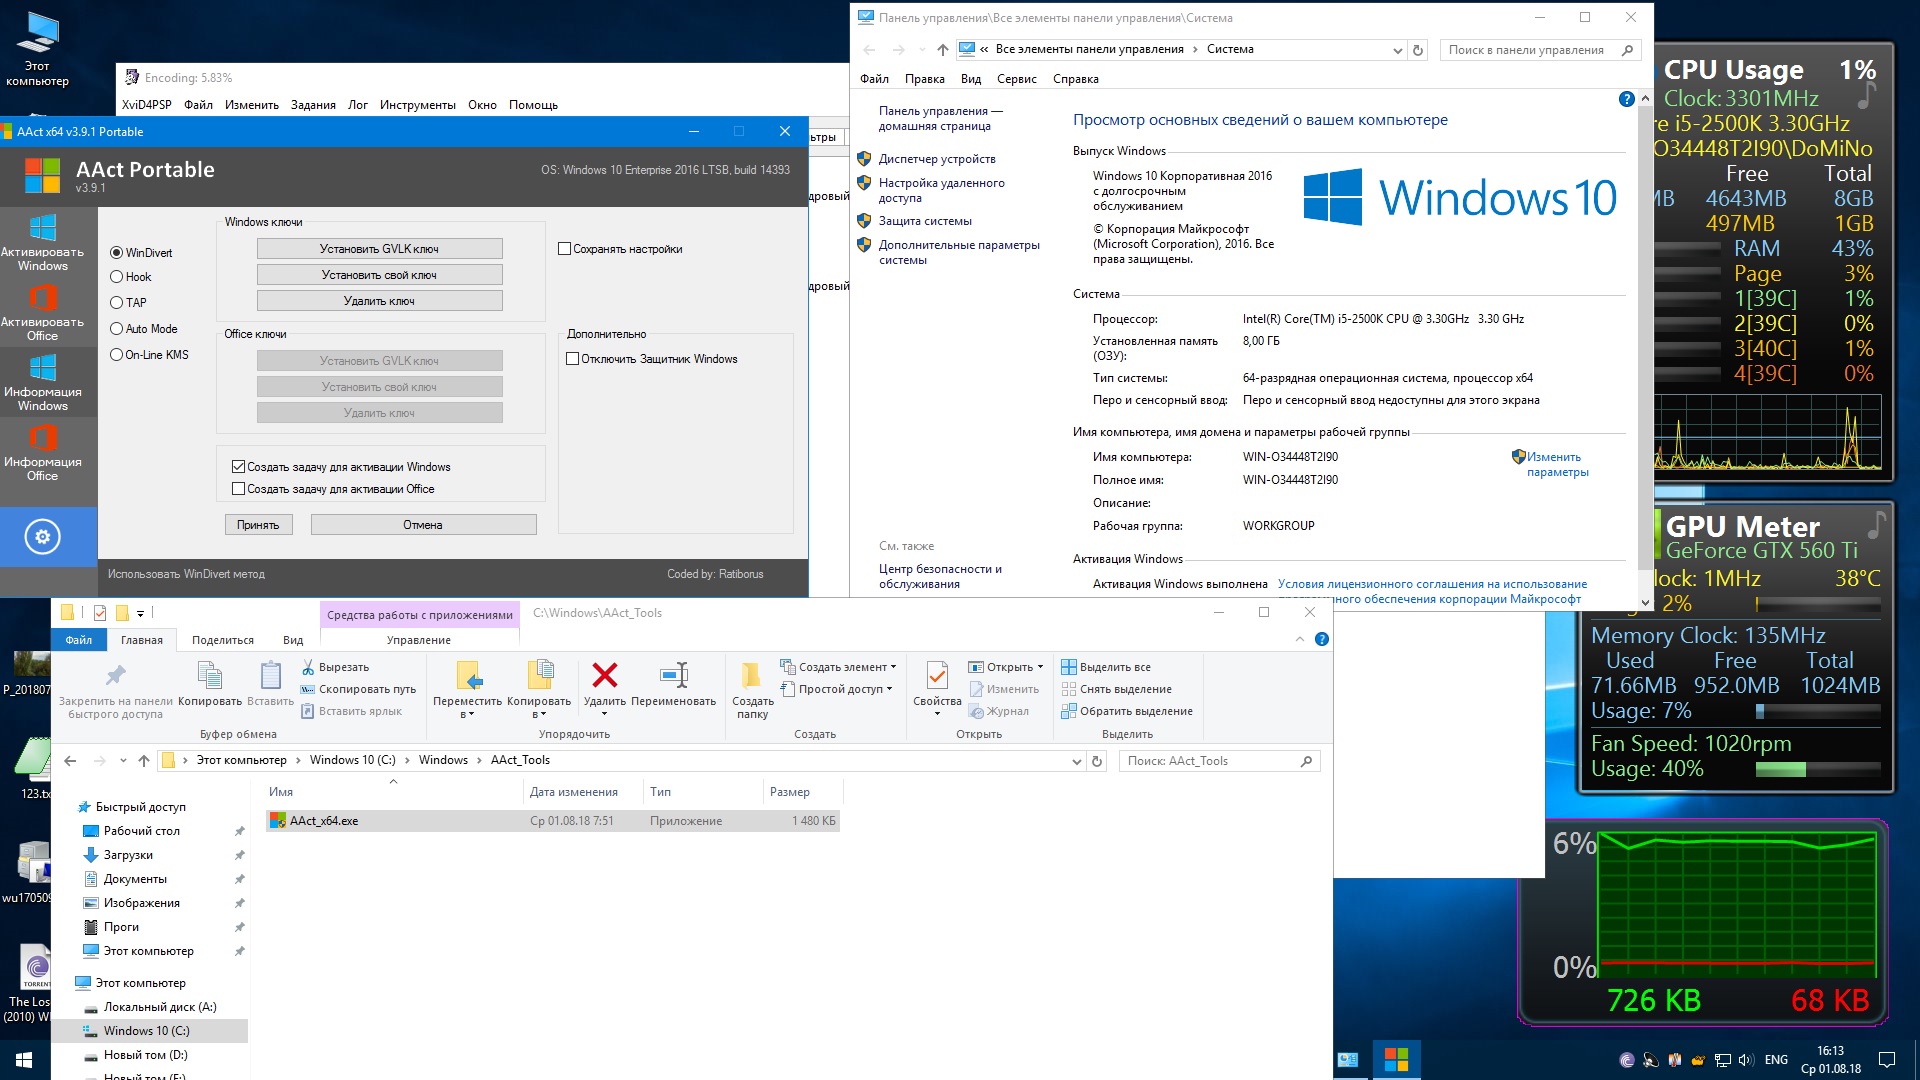Click Remove key under Windows keys

pos(379,301)
